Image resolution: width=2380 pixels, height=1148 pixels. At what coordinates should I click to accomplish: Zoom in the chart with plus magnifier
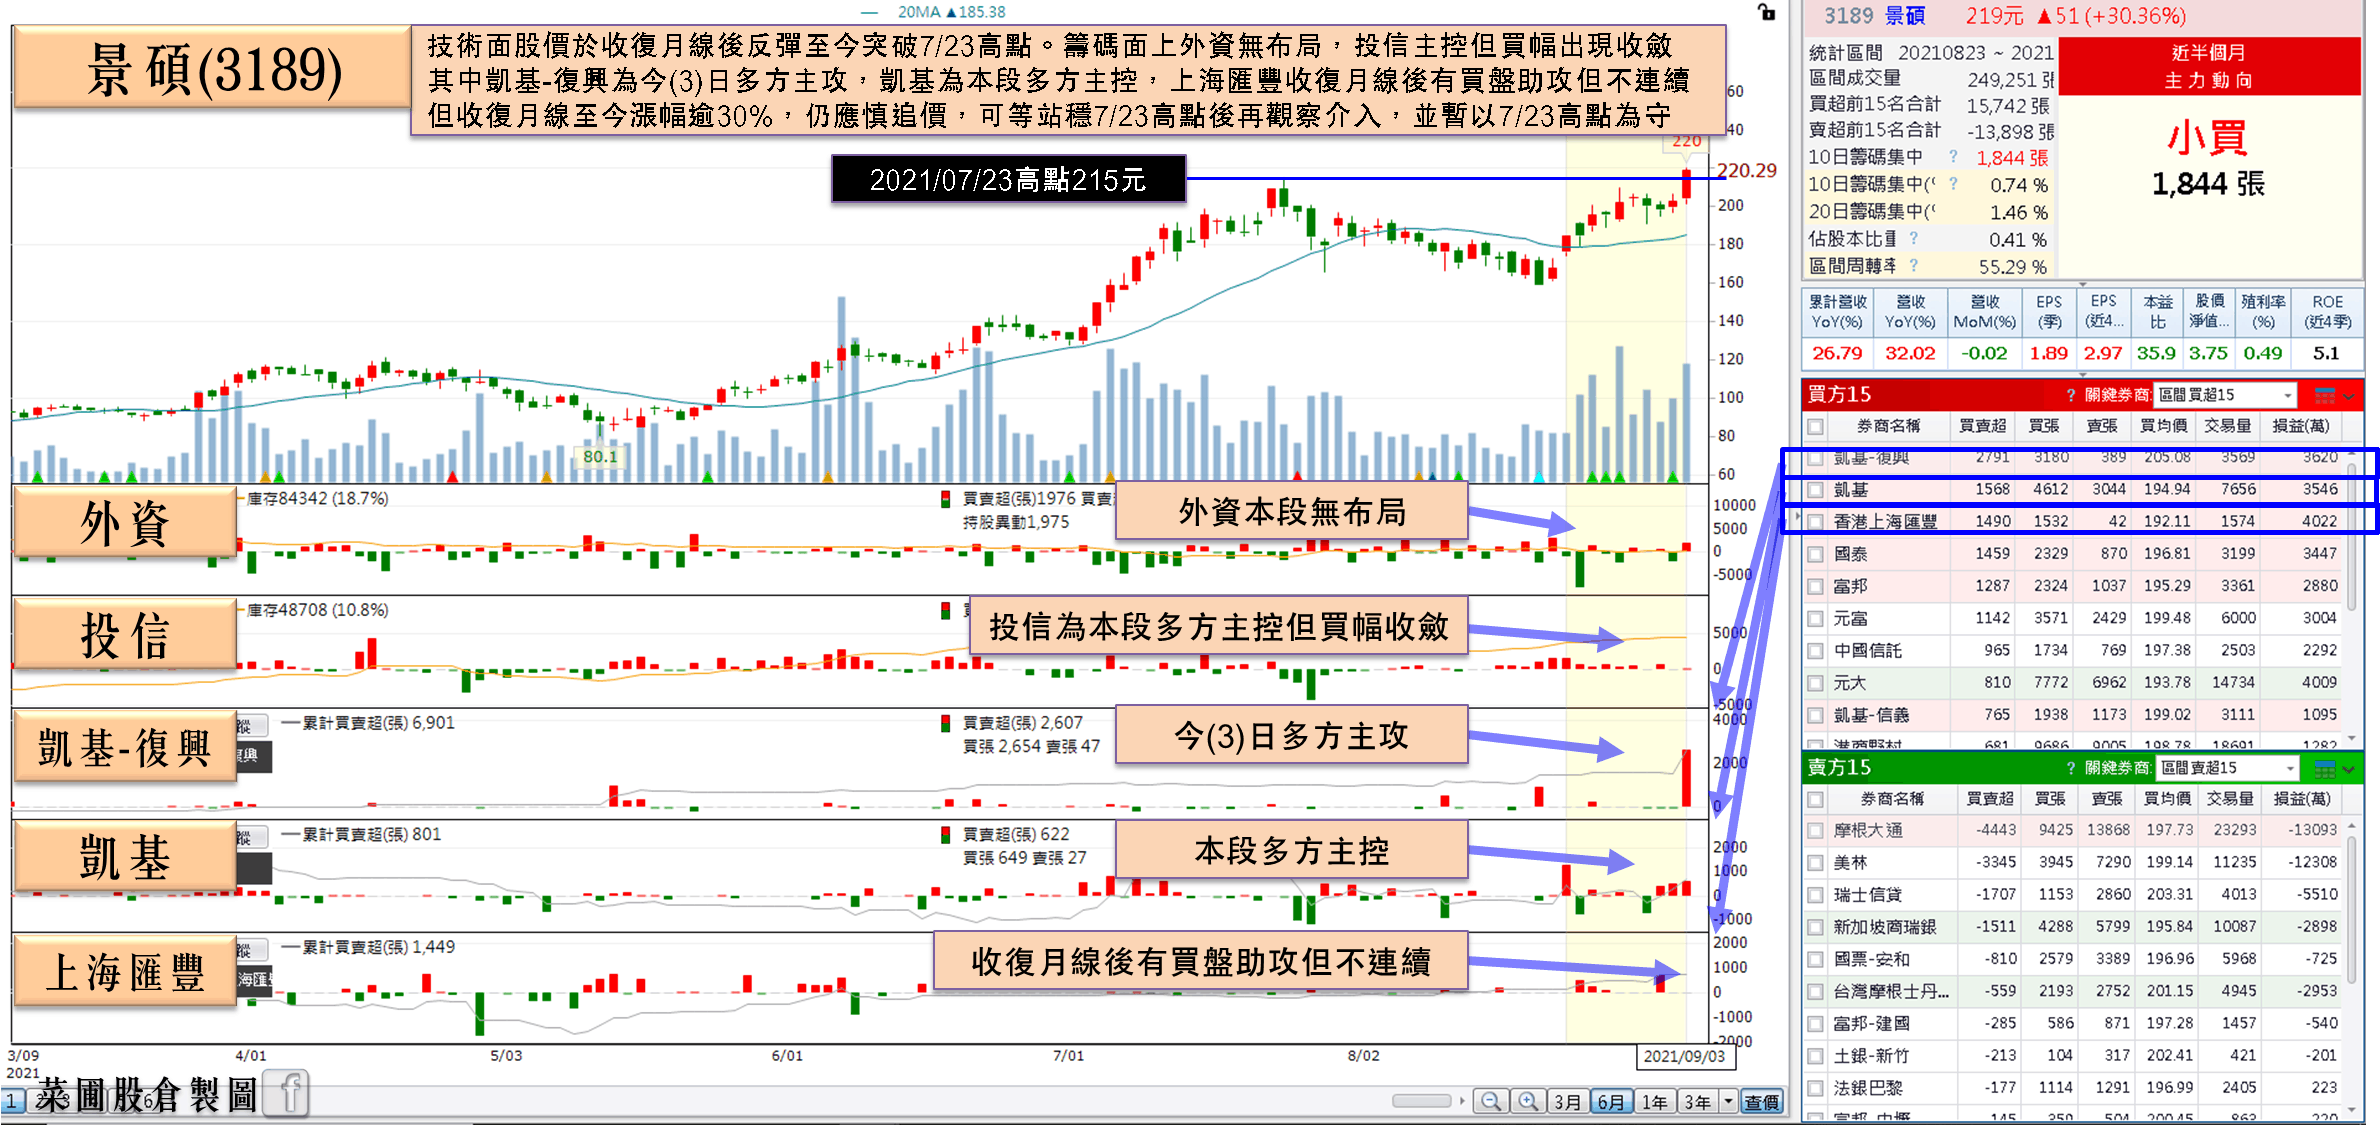point(1528,1101)
